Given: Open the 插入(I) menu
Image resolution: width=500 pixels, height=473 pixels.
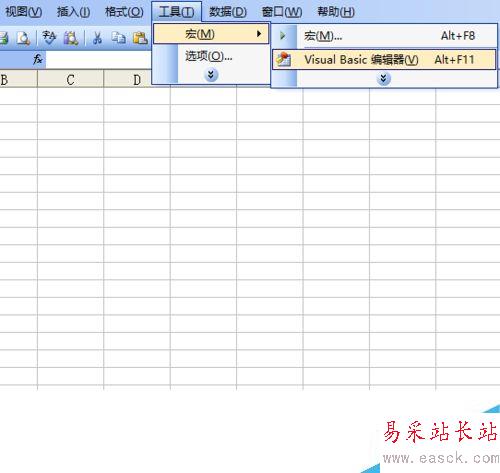Looking at the screenshot, I should pyautogui.click(x=73, y=12).
